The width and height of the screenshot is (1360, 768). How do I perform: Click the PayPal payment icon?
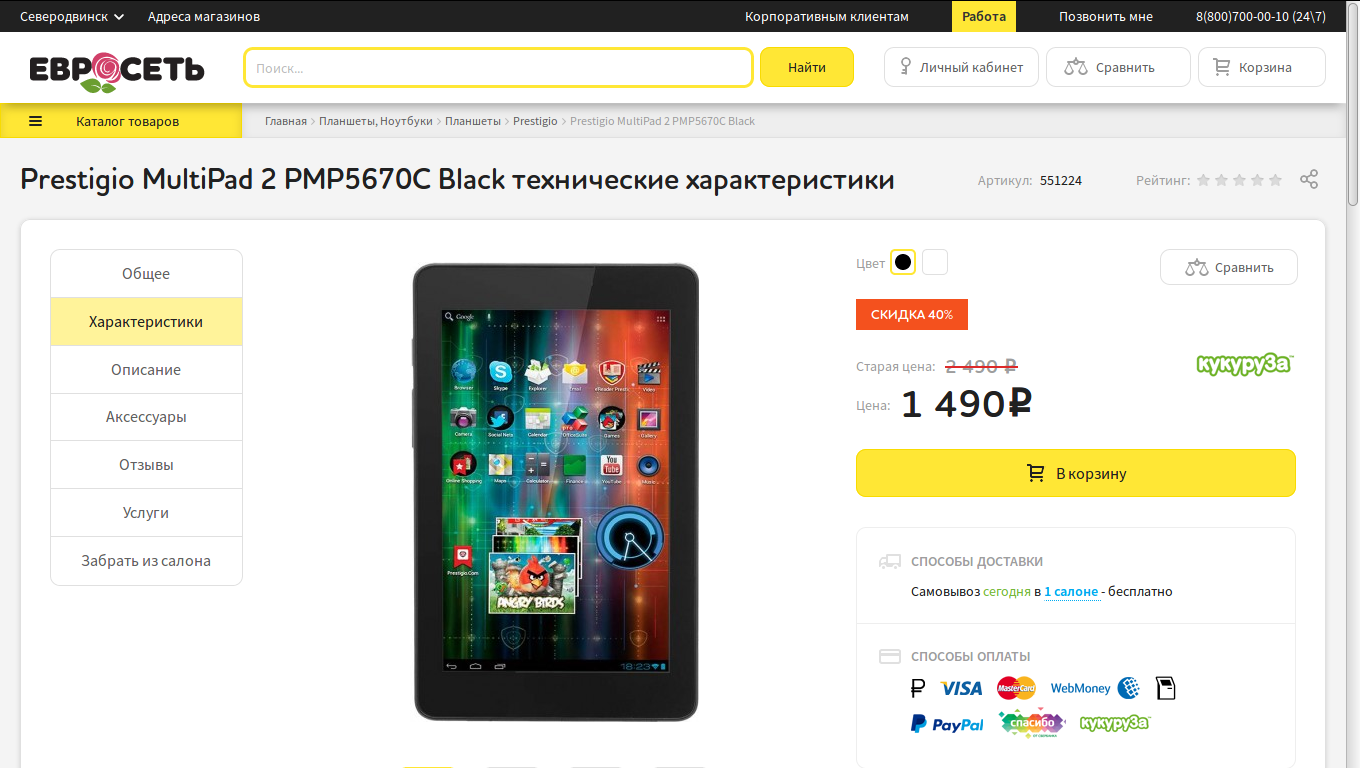point(947,724)
